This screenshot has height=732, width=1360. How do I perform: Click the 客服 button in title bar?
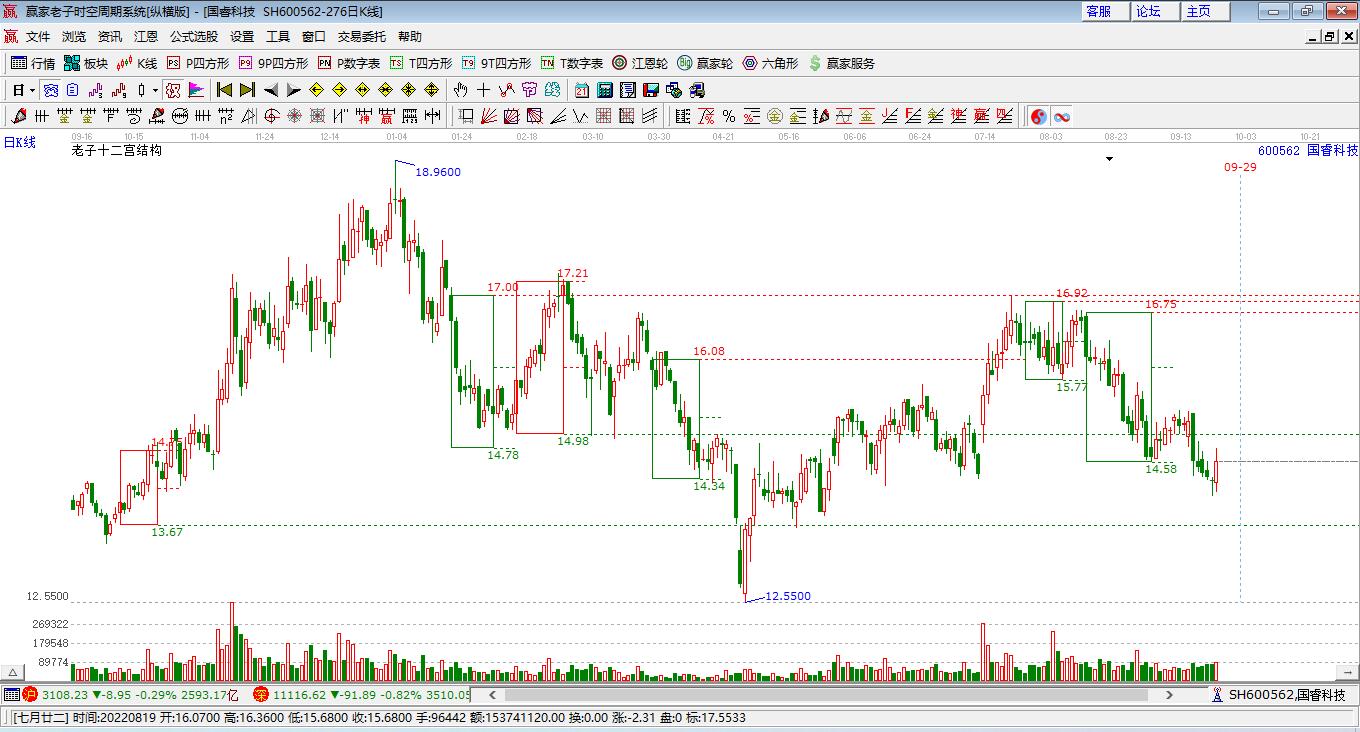coord(1105,11)
